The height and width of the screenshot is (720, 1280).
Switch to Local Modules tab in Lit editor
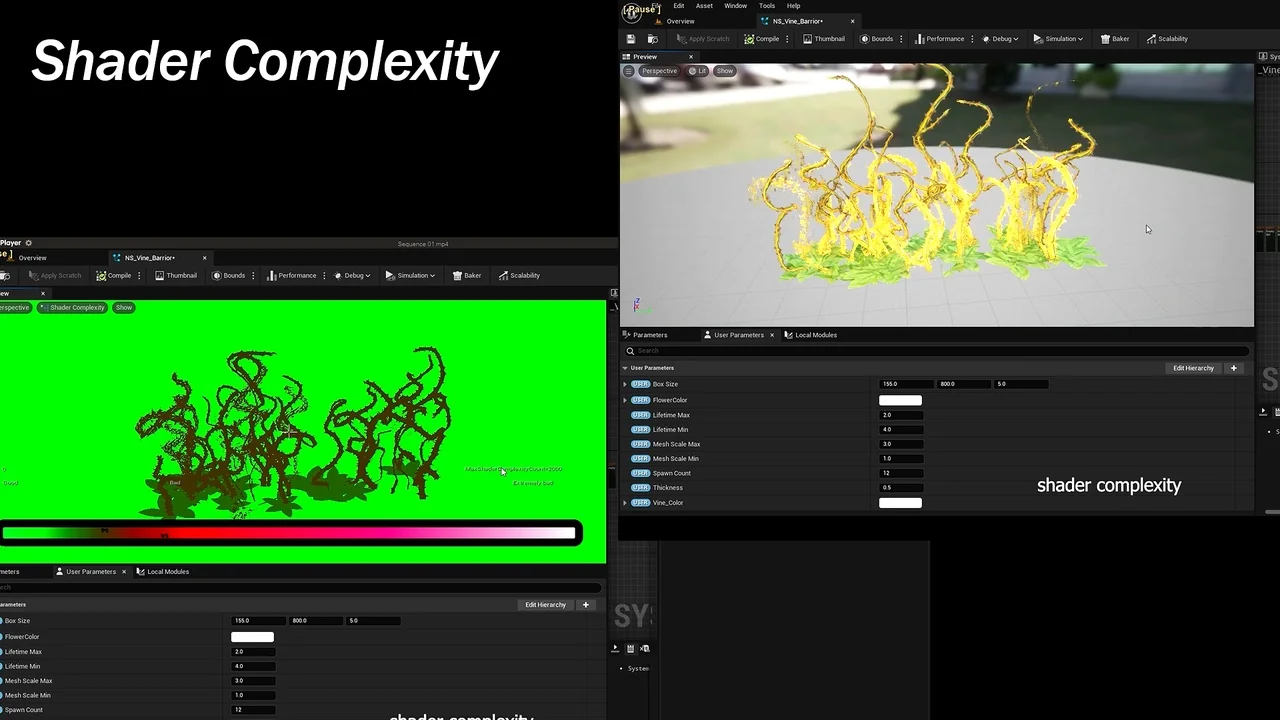coord(811,335)
